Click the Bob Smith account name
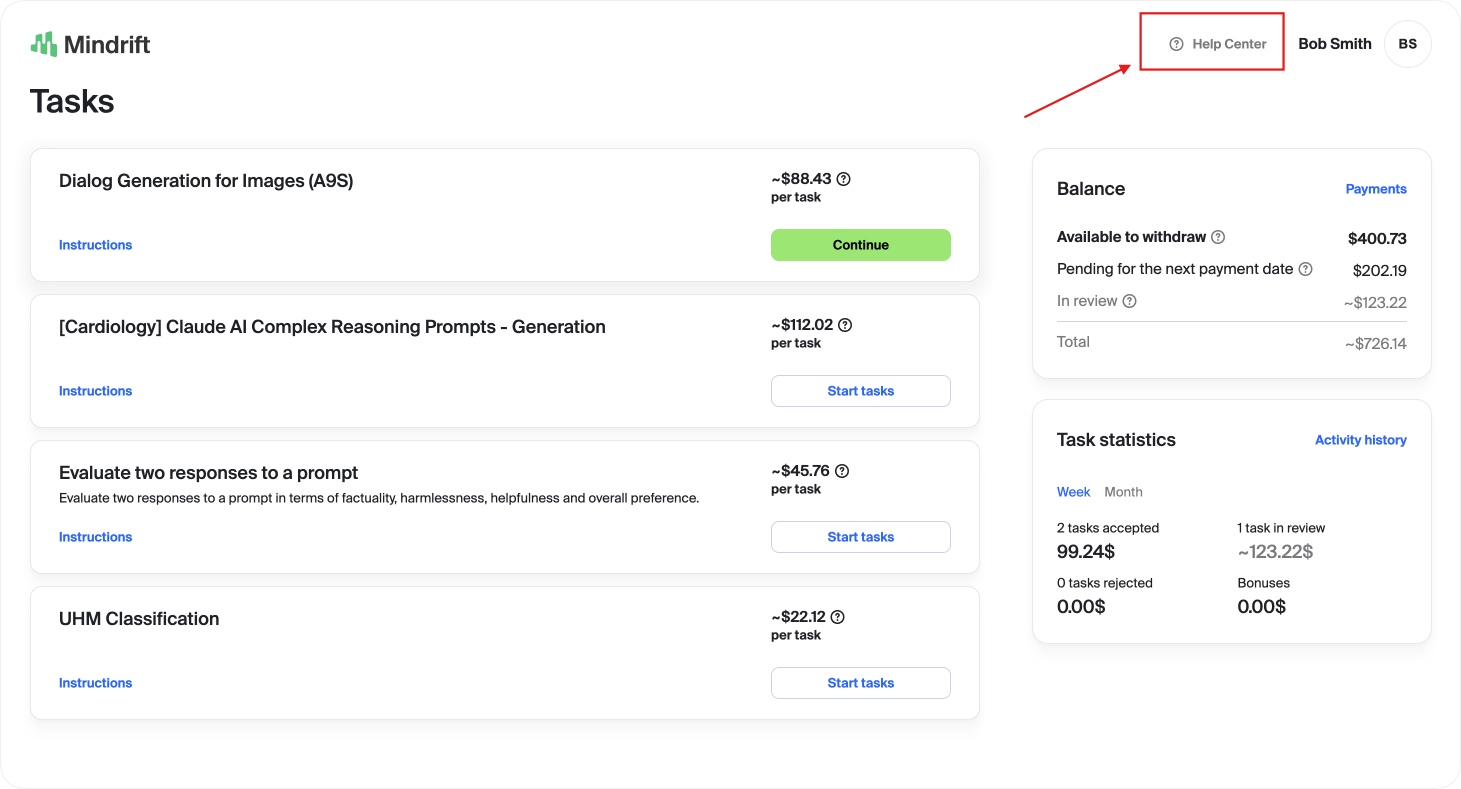The width and height of the screenshot is (1461, 789). 1334,43
